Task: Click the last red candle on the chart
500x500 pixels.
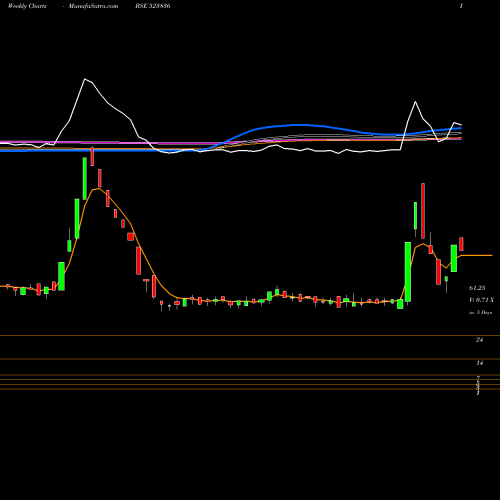Action: (x=461, y=244)
